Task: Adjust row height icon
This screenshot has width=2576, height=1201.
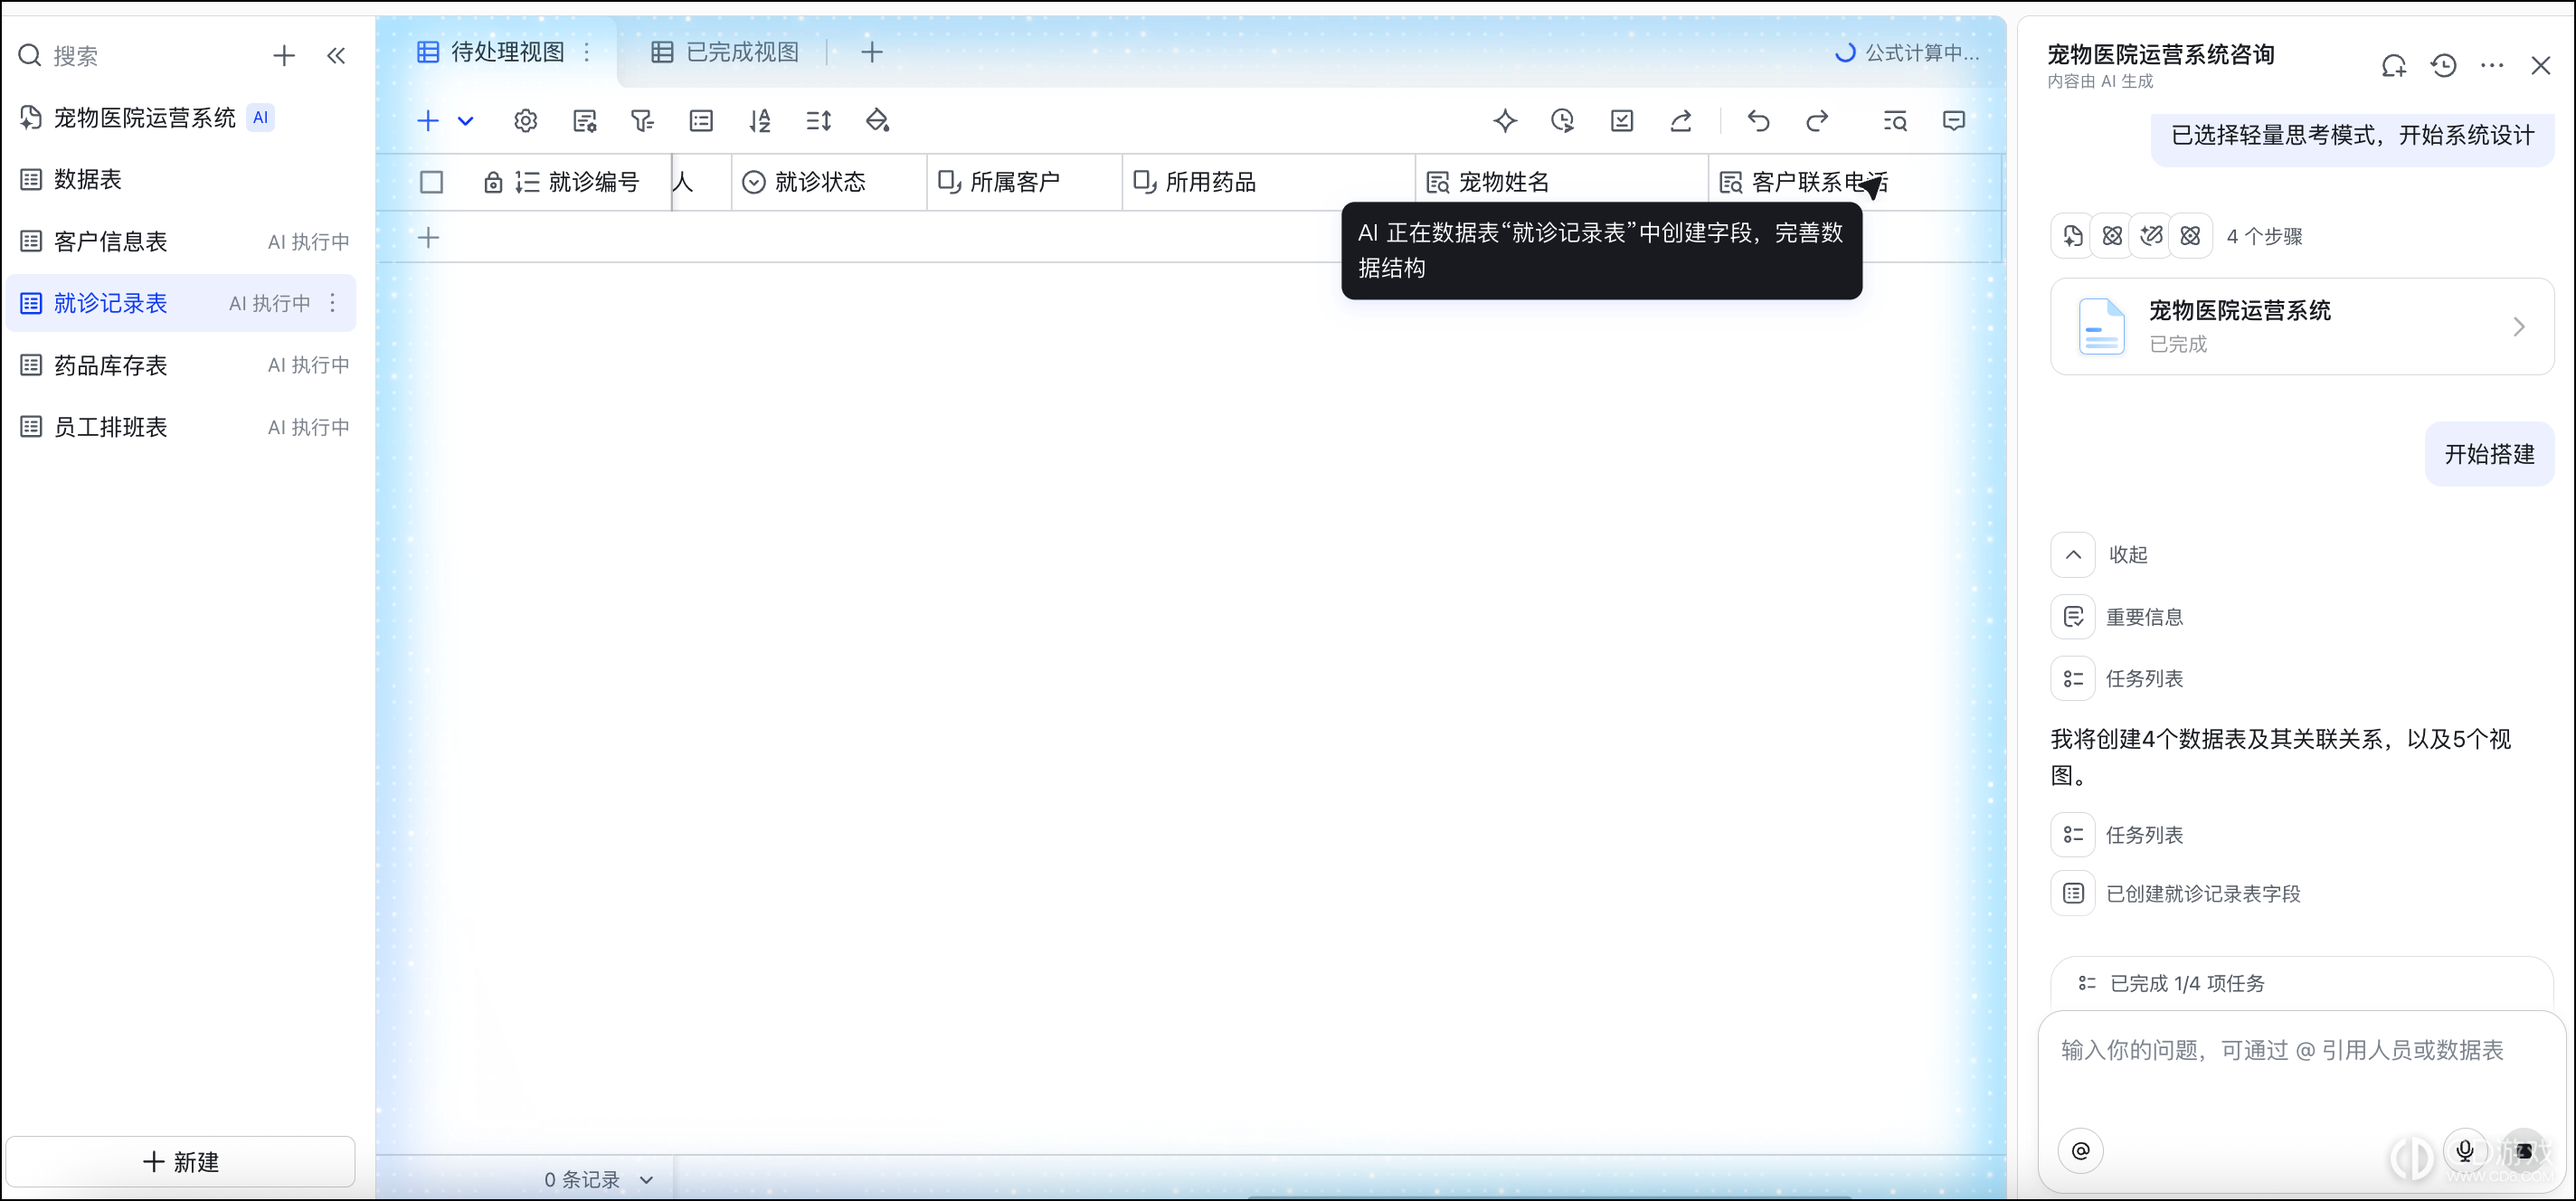Action: (x=819, y=121)
